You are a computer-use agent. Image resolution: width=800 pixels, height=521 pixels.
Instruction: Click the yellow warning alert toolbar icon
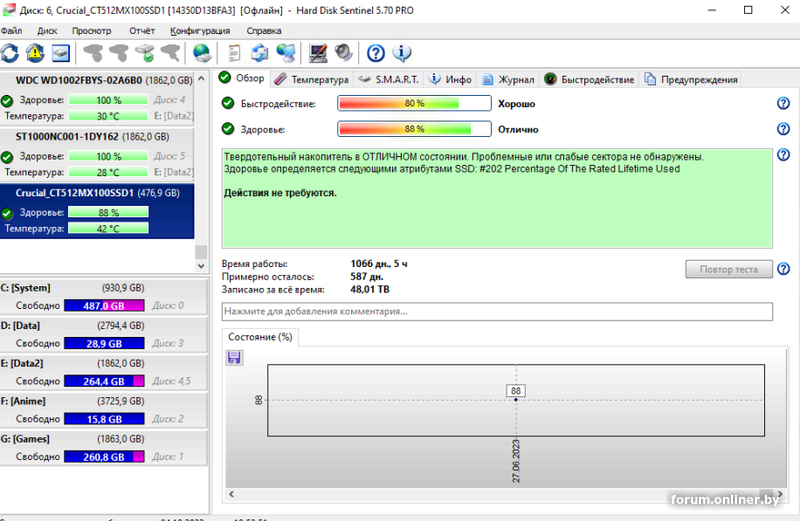[x=36, y=53]
